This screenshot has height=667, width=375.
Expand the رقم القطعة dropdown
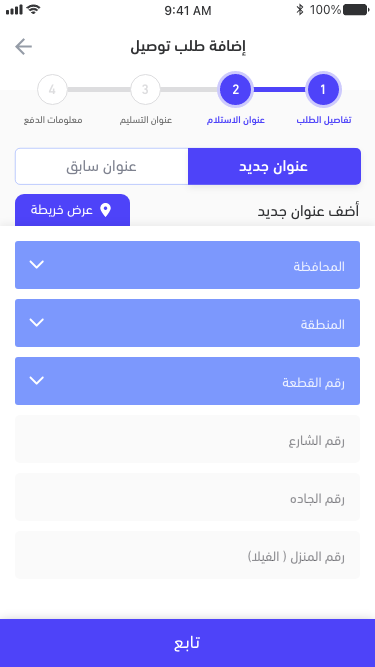click(188, 381)
